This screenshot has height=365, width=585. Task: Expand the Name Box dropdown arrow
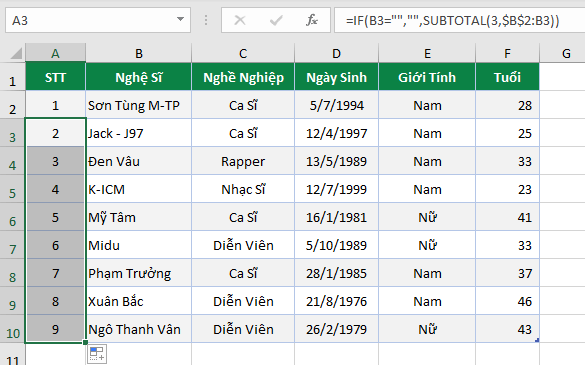[181, 19]
